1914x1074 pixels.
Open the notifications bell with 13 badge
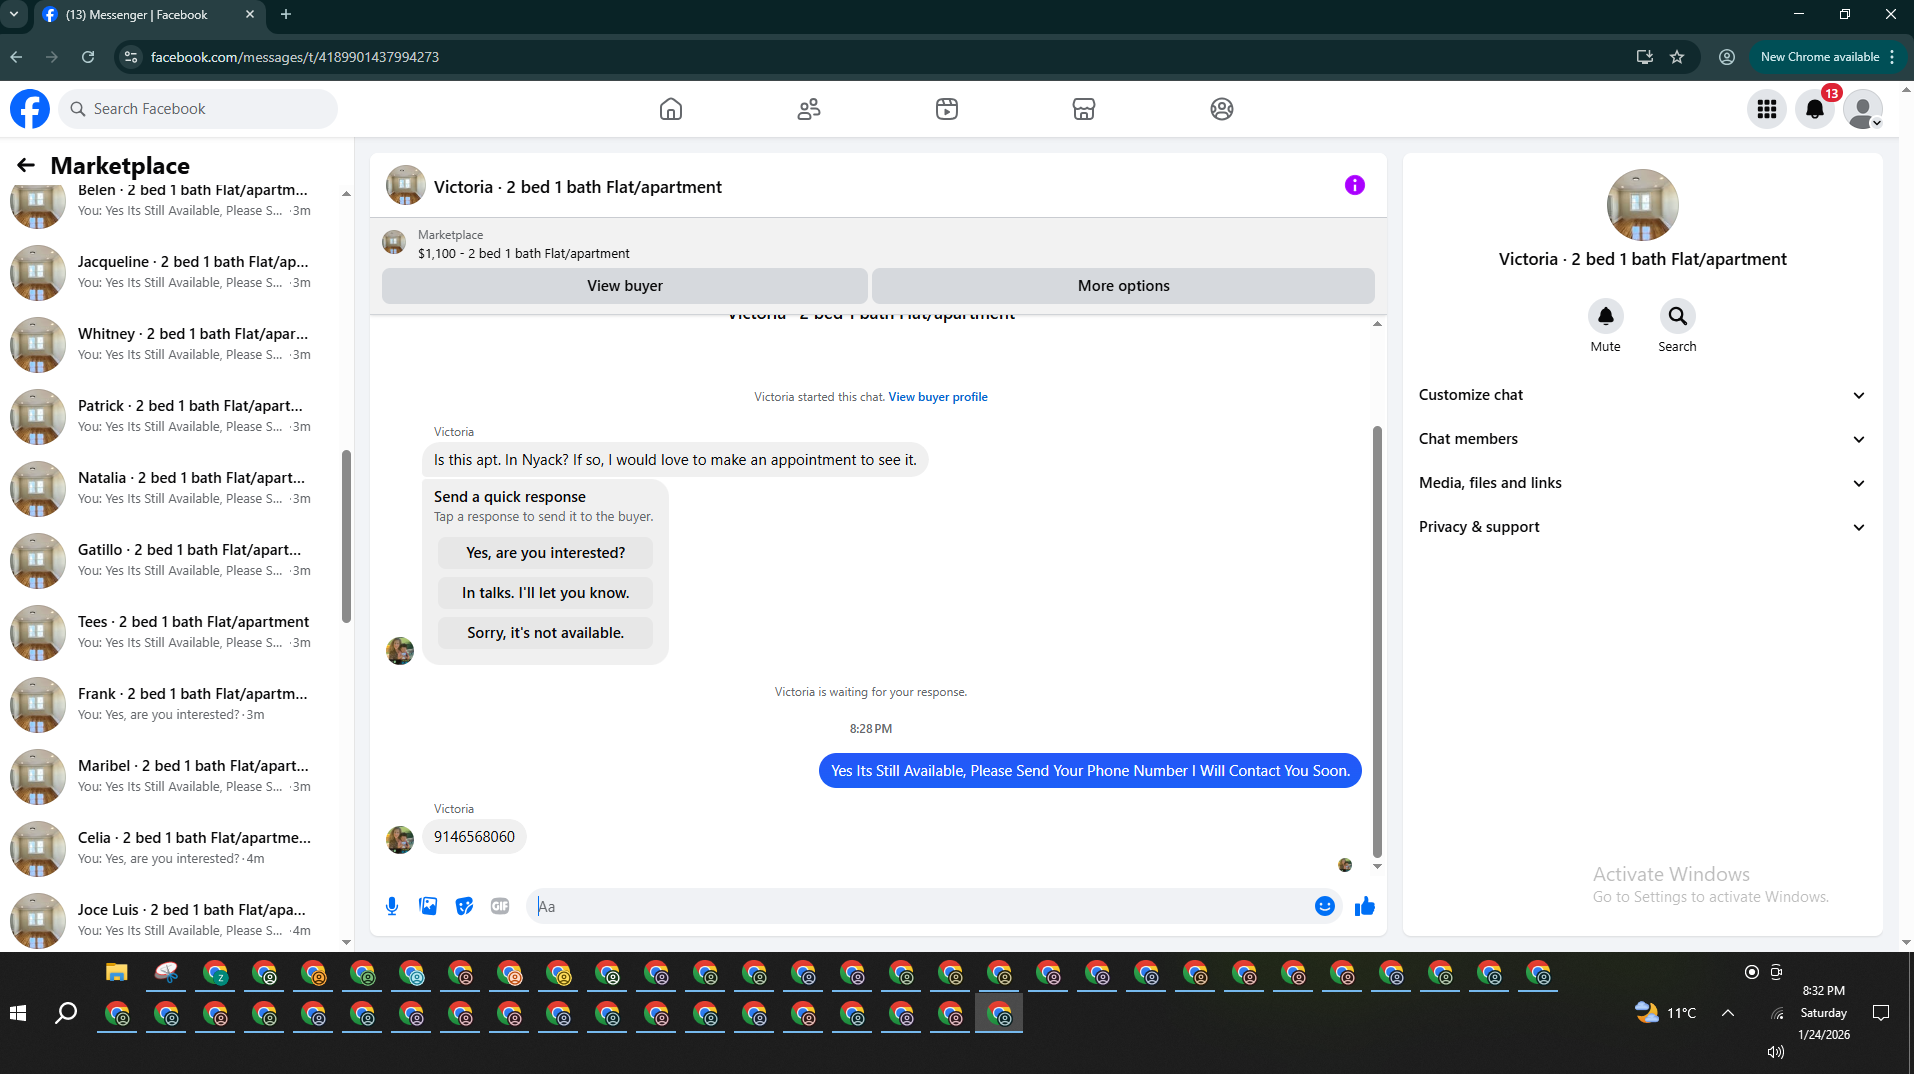pos(1815,109)
